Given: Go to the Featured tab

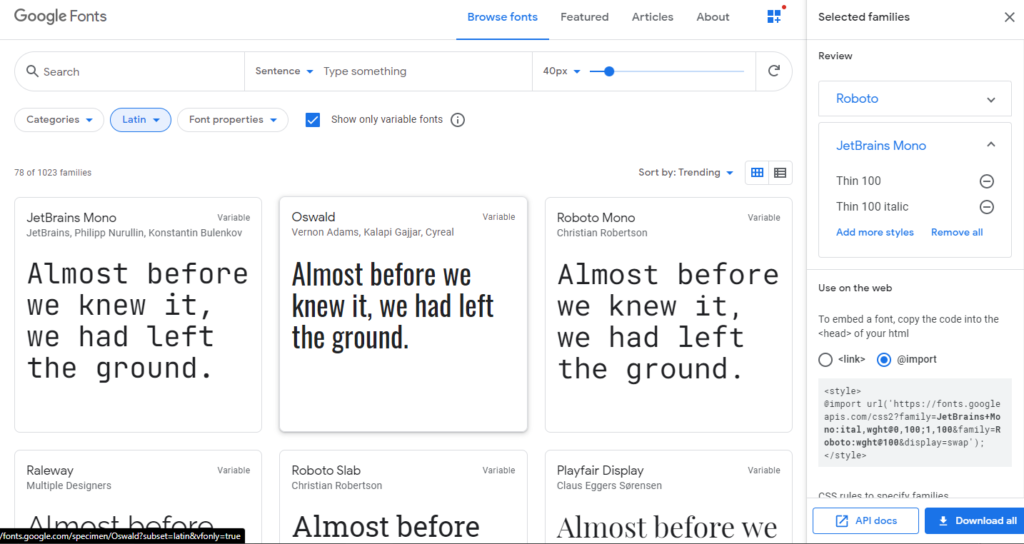Looking at the screenshot, I should (x=584, y=17).
